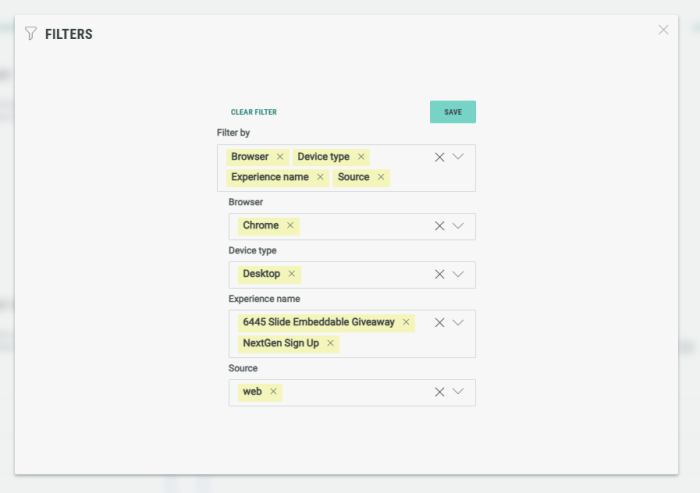
Task: Remove the NextGen Sign Up tag
Action: point(330,343)
